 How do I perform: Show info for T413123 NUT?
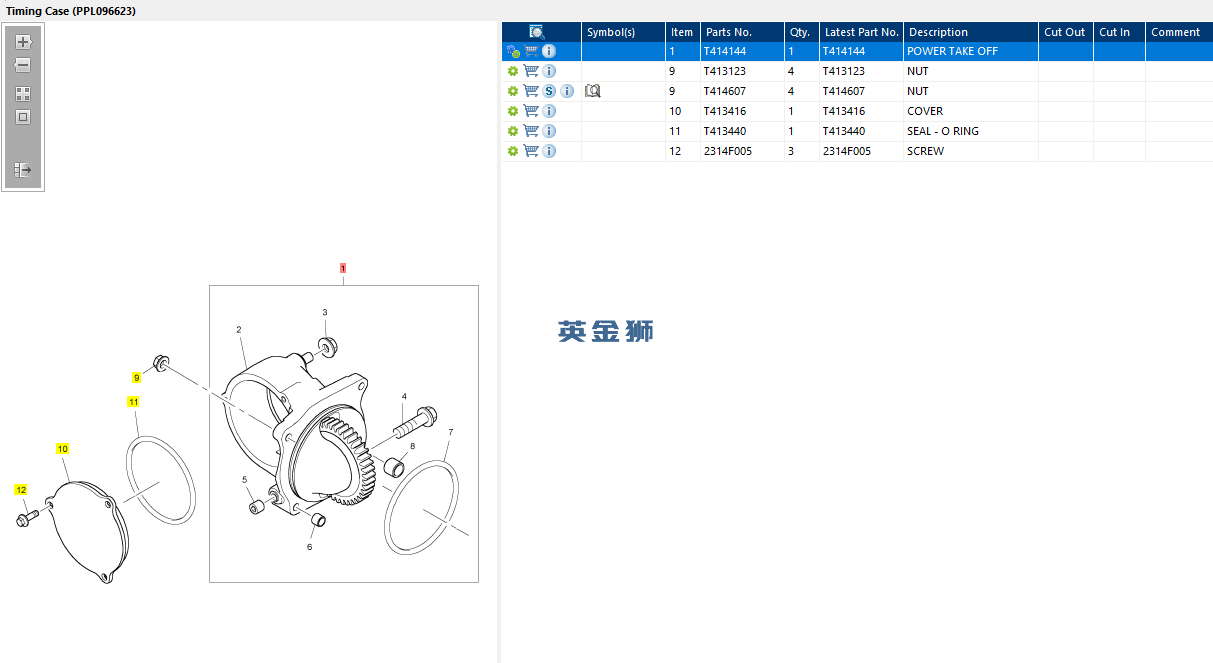[x=549, y=71]
